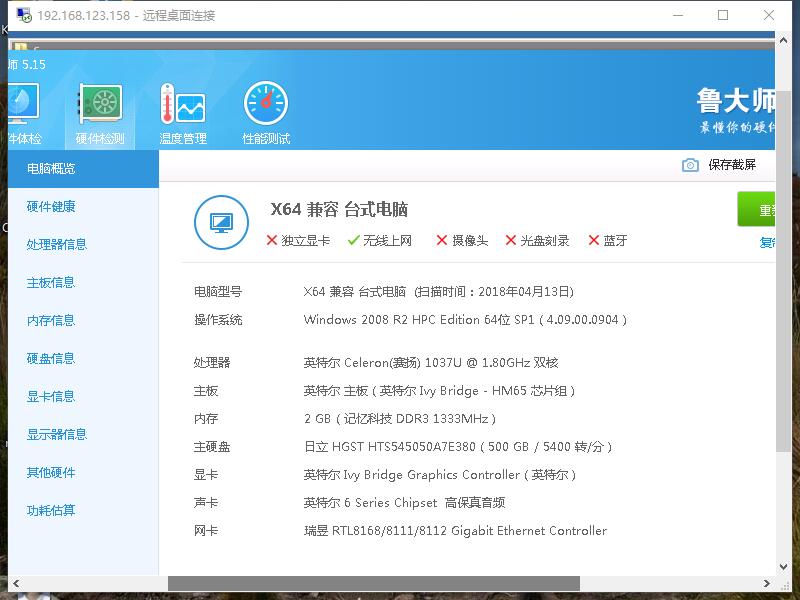Close the remote desktop connection window
This screenshot has width=800, height=600.
tap(769, 15)
